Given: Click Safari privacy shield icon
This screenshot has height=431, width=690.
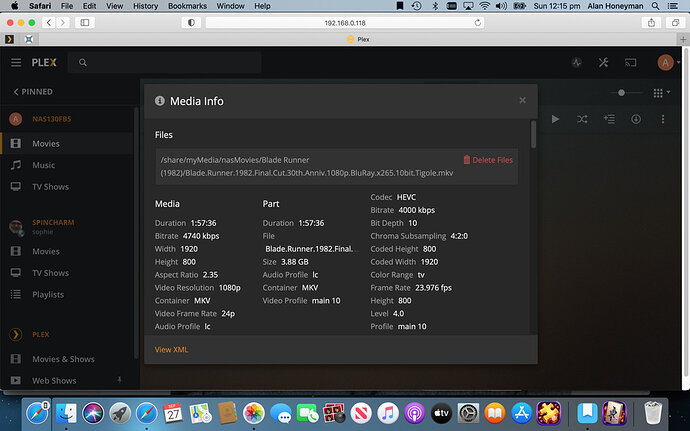Looking at the screenshot, I should pos(191,22).
